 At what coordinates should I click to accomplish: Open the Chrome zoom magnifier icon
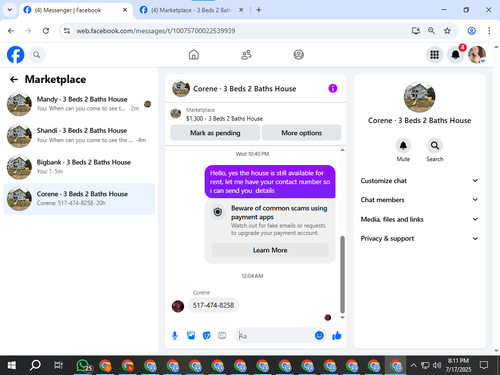431,31
